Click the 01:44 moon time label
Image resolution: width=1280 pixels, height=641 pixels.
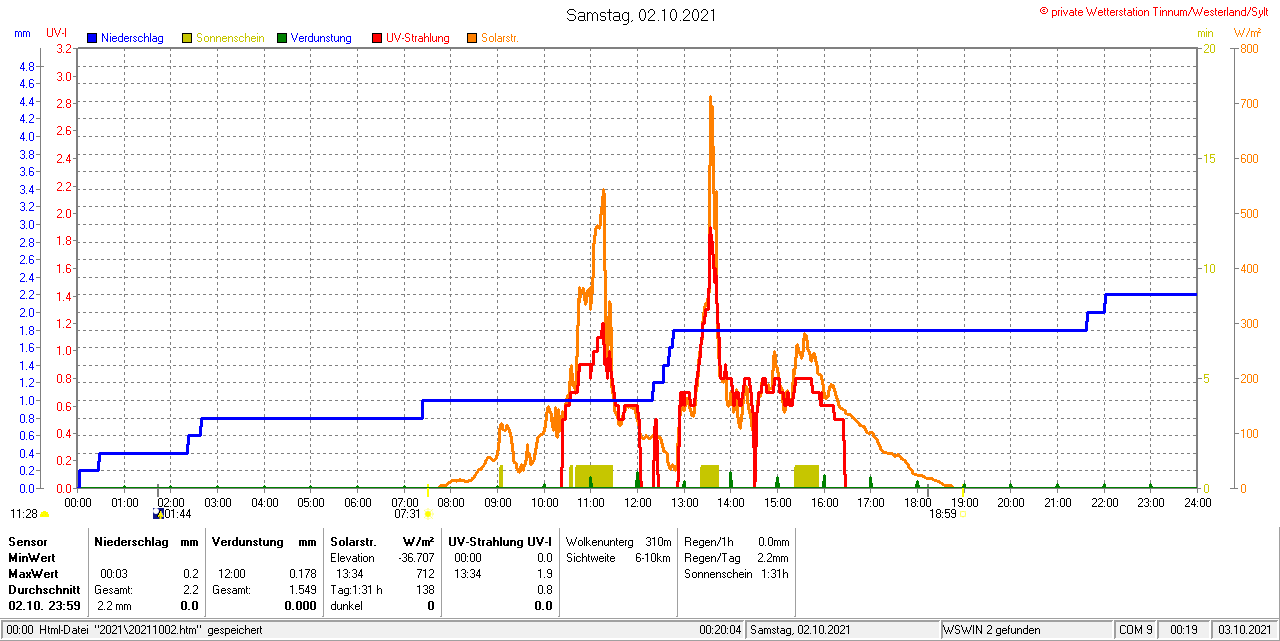178,514
